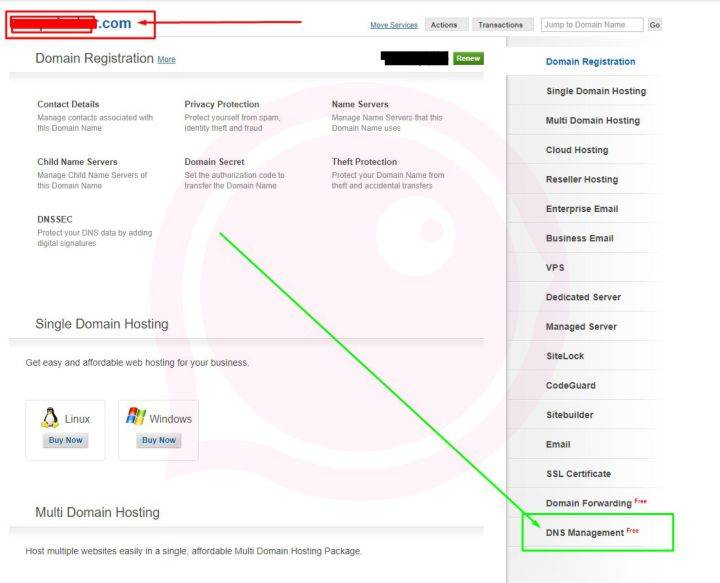Open DNS Management in the sidebar
720x583 pixels.
click(x=585, y=533)
